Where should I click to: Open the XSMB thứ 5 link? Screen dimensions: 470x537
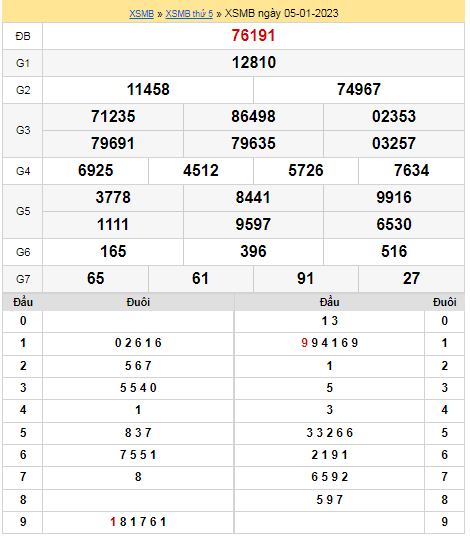[x=189, y=14]
